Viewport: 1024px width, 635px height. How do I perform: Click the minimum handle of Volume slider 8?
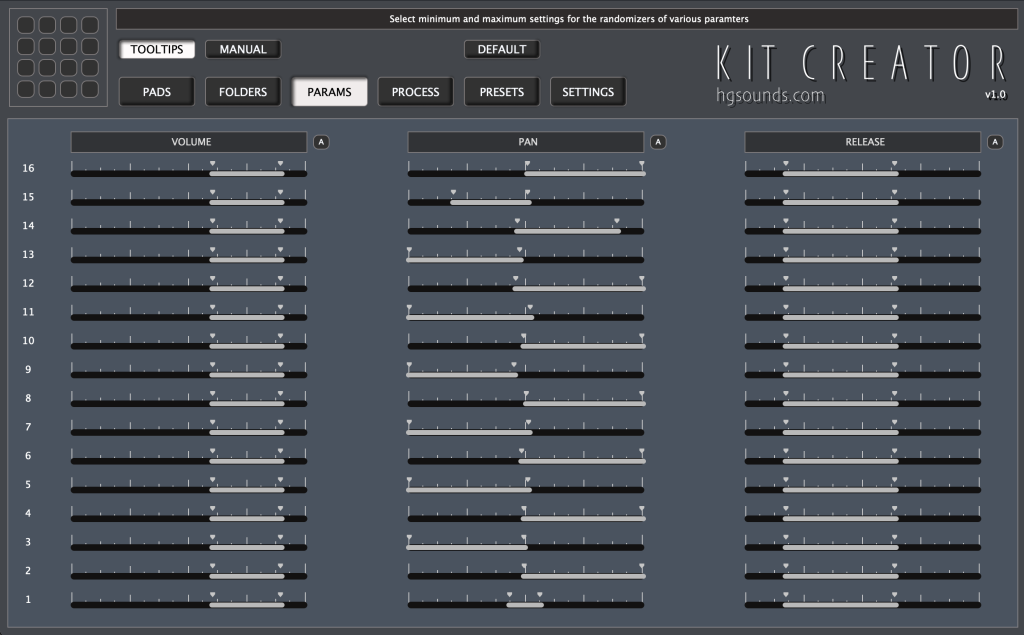(x=212, y=394)
